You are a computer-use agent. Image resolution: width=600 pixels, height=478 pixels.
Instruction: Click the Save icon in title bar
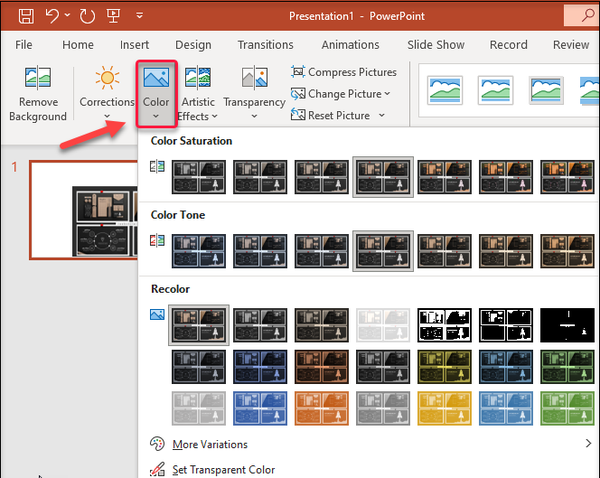pos(26,16)
